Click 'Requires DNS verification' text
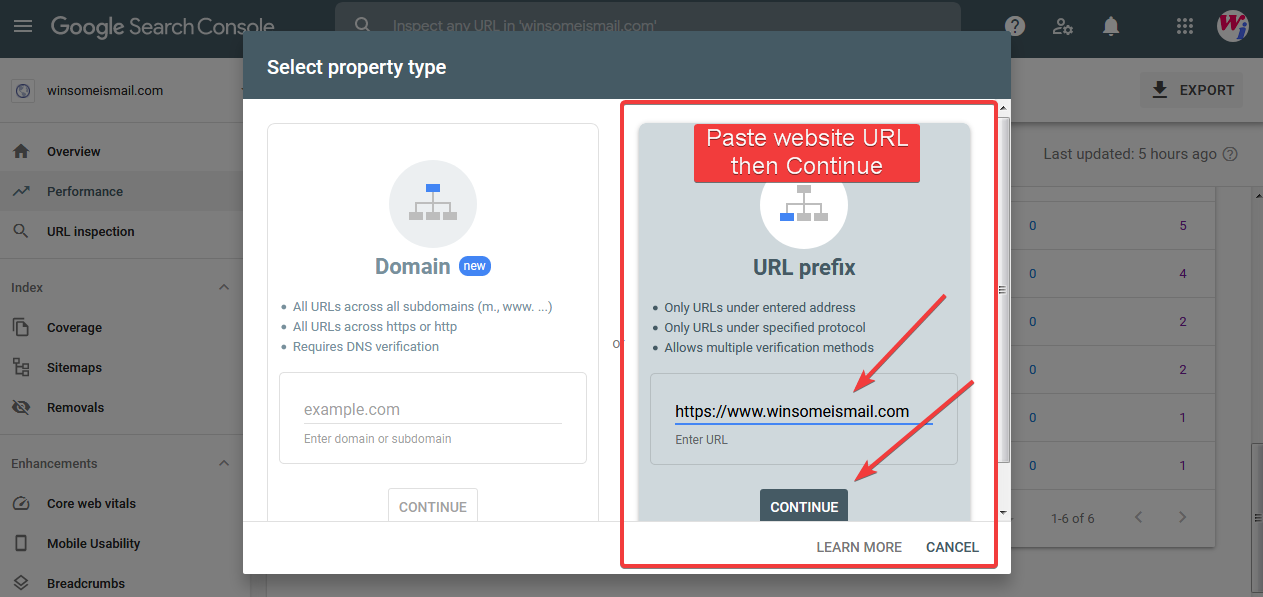 366,346
